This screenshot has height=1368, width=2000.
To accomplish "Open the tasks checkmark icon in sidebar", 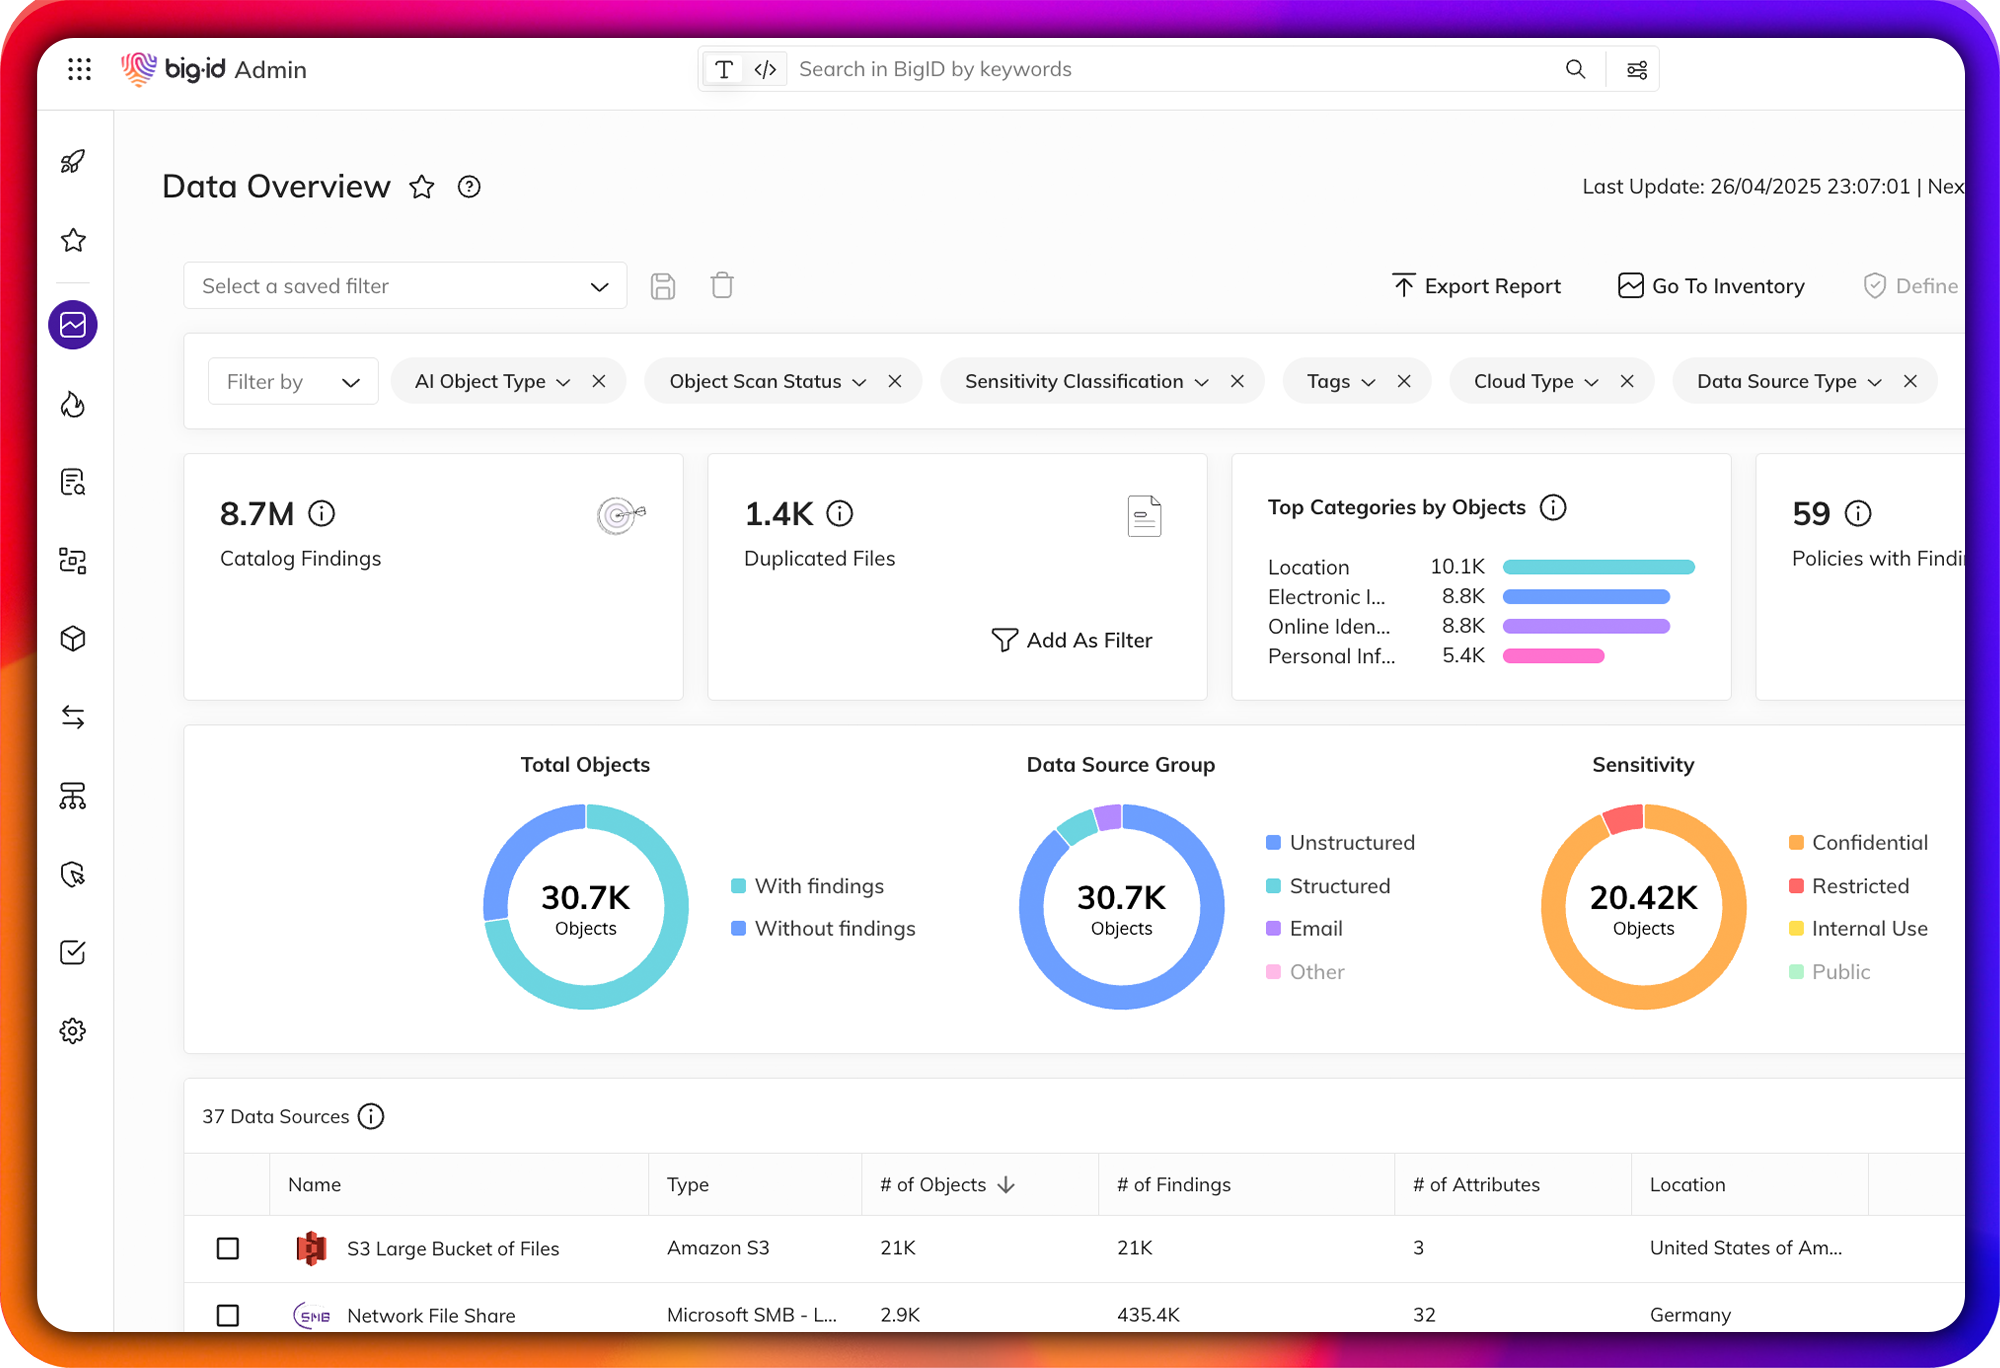I will pos(73,952).
